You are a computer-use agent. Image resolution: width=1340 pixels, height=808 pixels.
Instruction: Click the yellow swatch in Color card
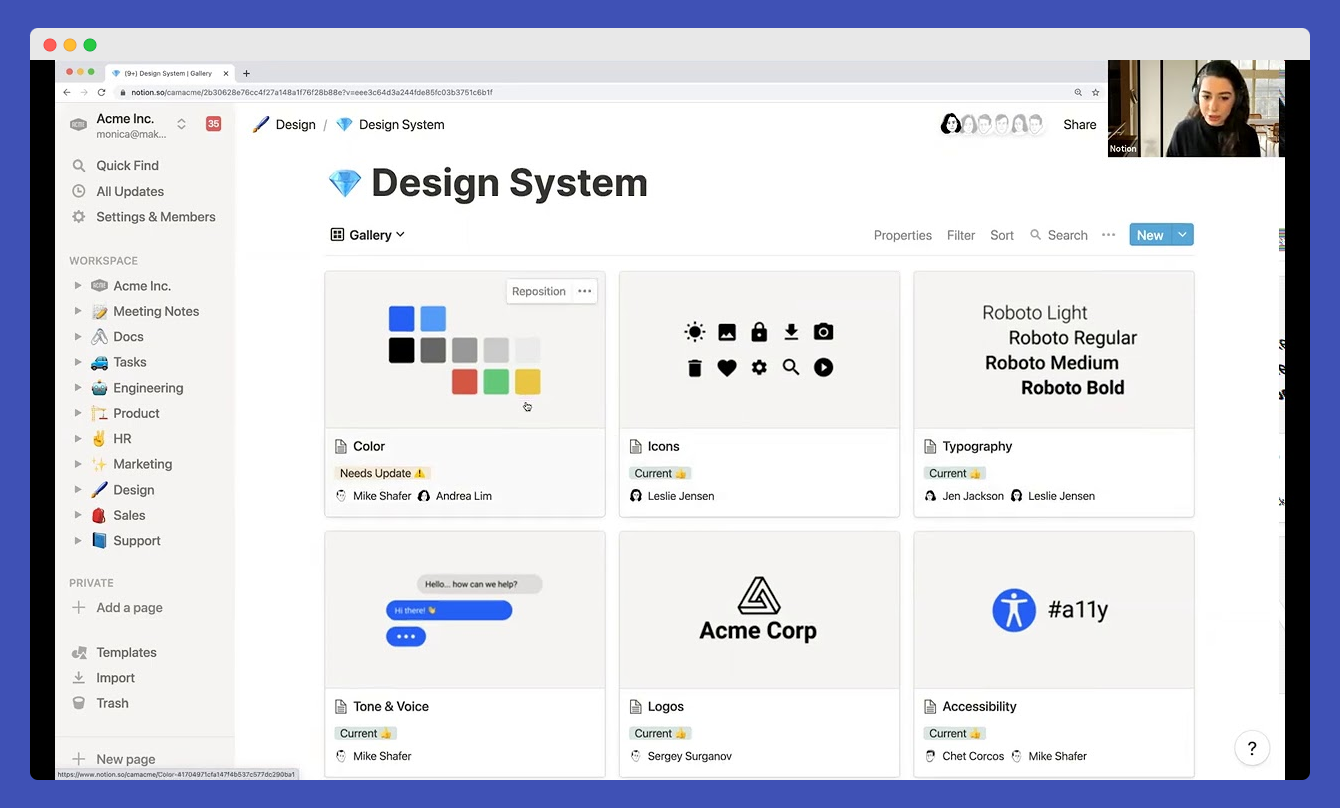coord(528,382)
